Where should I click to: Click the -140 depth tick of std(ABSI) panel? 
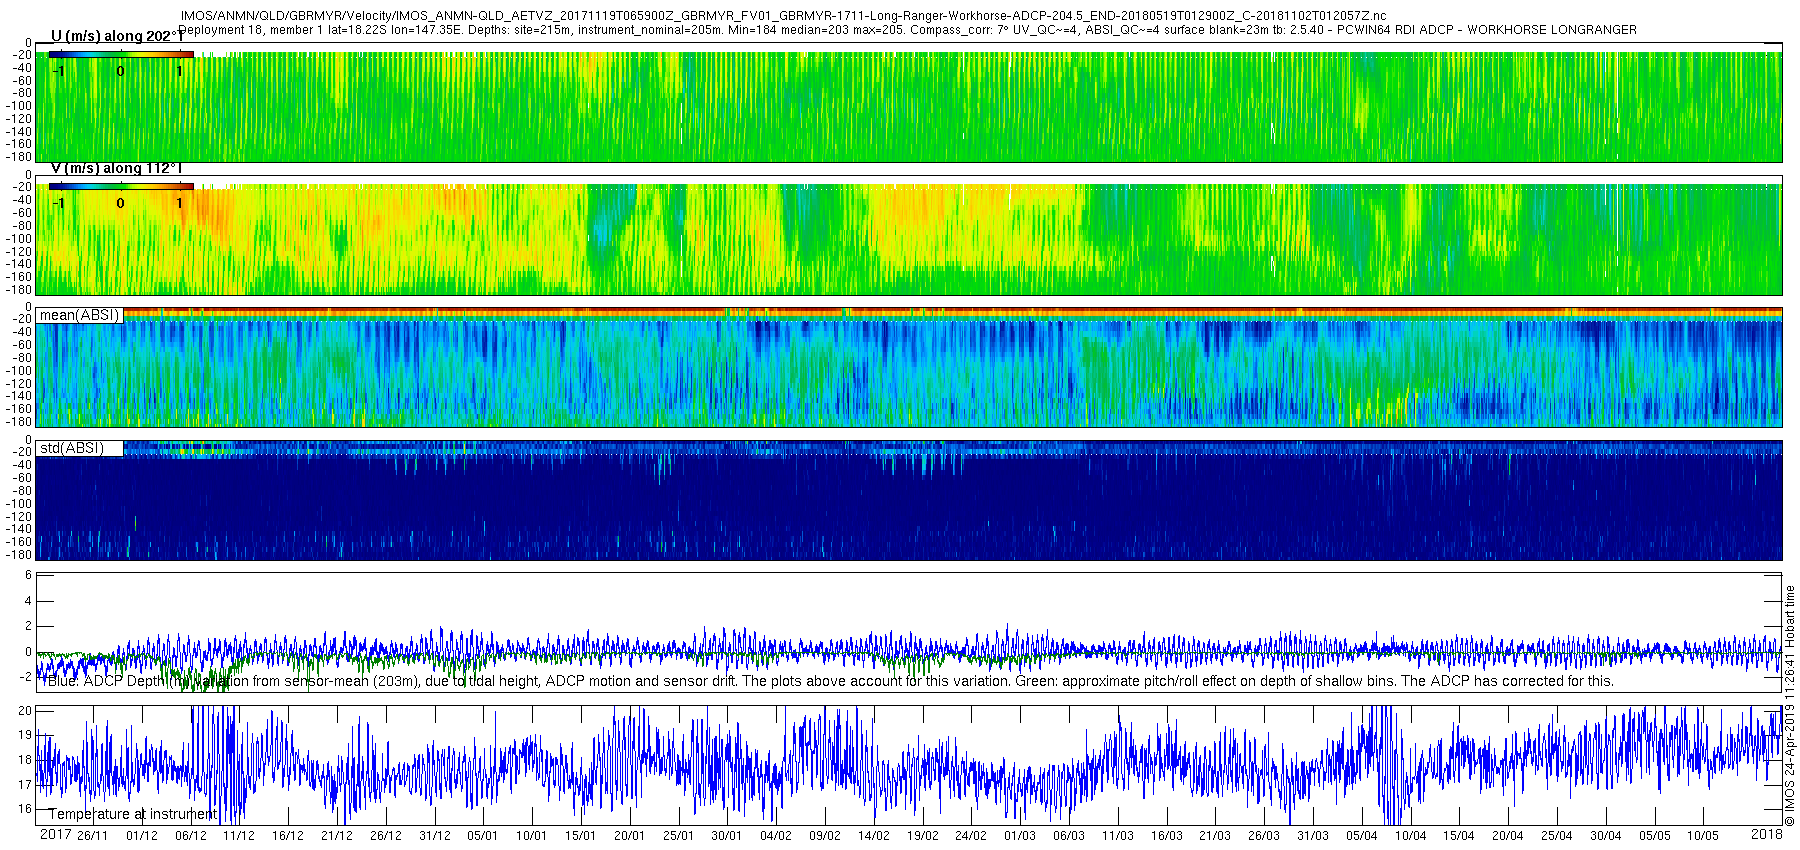pyautogui.click(x=20, y=529)
